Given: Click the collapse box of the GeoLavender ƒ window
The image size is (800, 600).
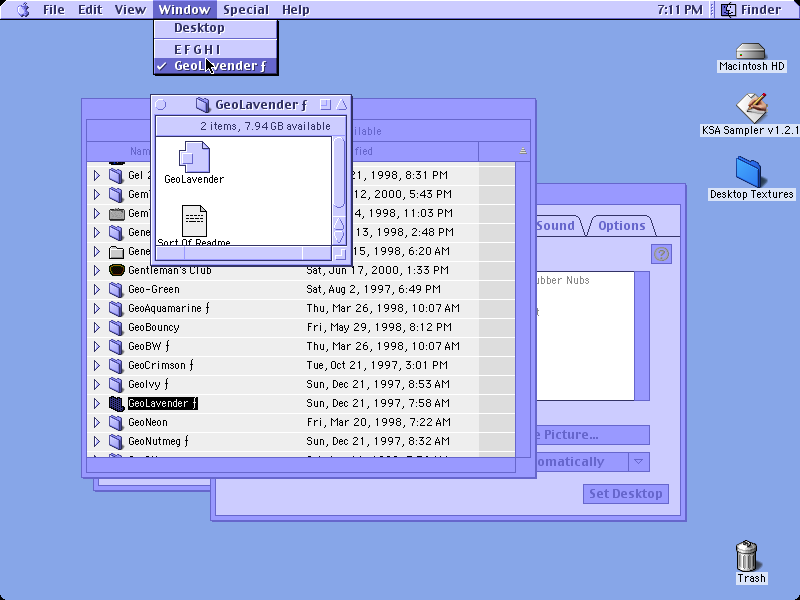Looking at the screenshot, I should [341, 105].
